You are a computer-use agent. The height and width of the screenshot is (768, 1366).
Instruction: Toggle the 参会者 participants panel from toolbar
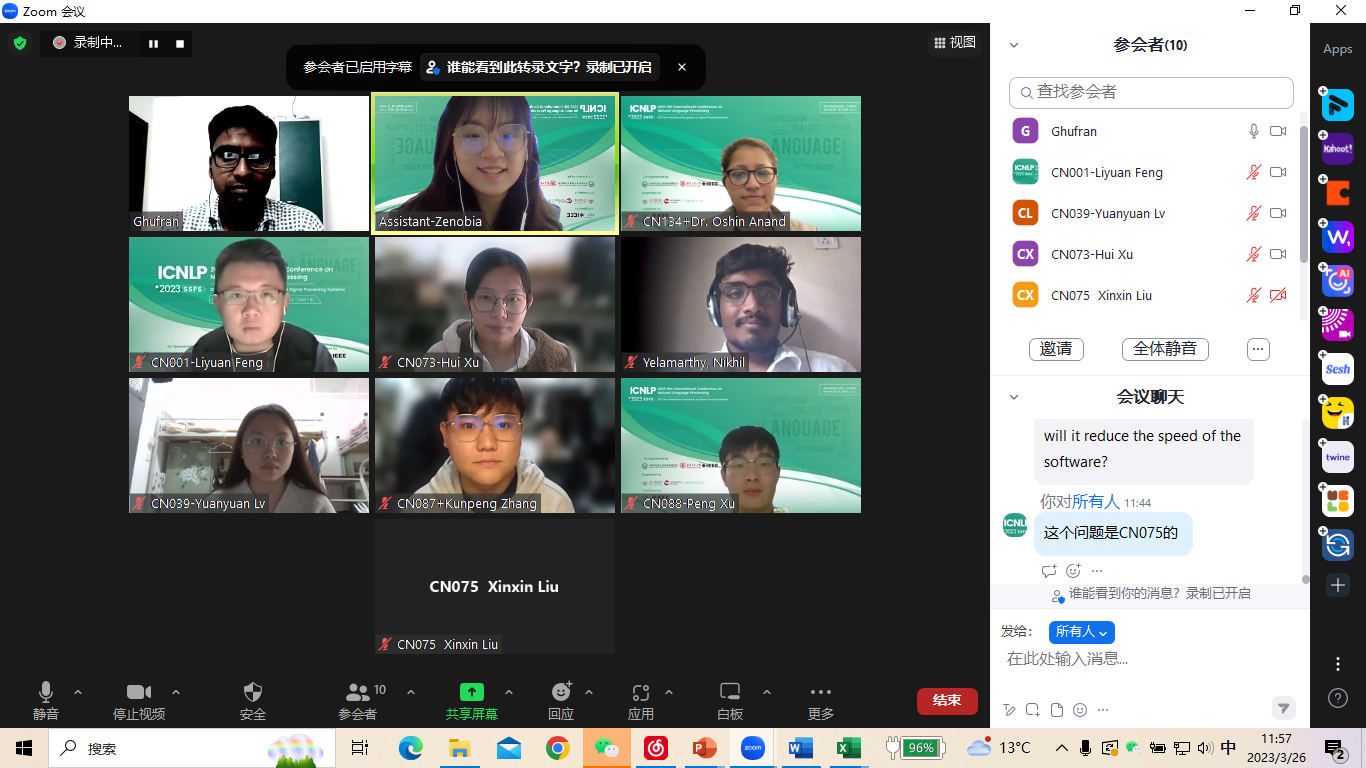[x=357, y=701]
